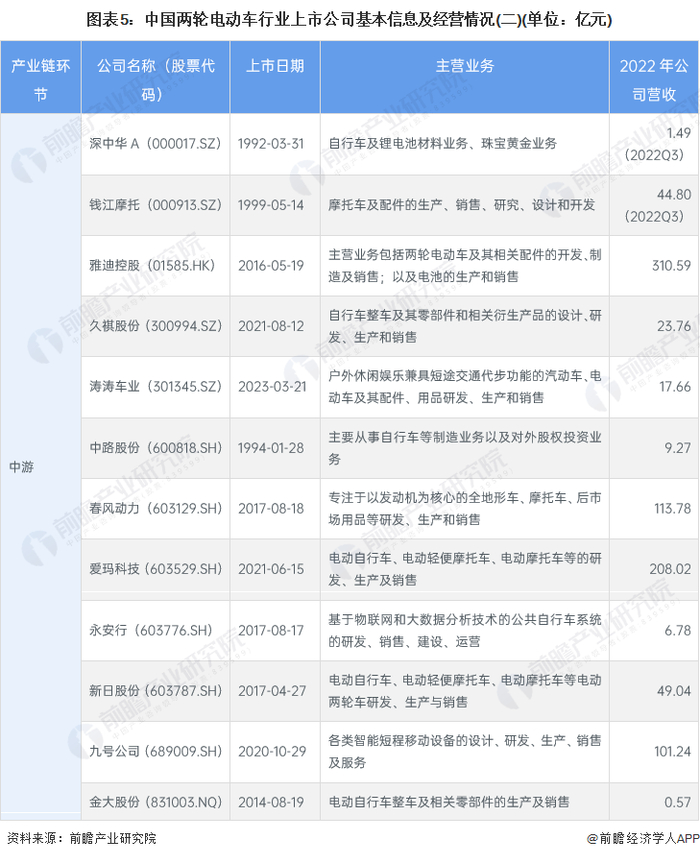The width and height of the screenshot is (700, 858).
Task: Click revenue value 101.24
Action: coord(673,752)
